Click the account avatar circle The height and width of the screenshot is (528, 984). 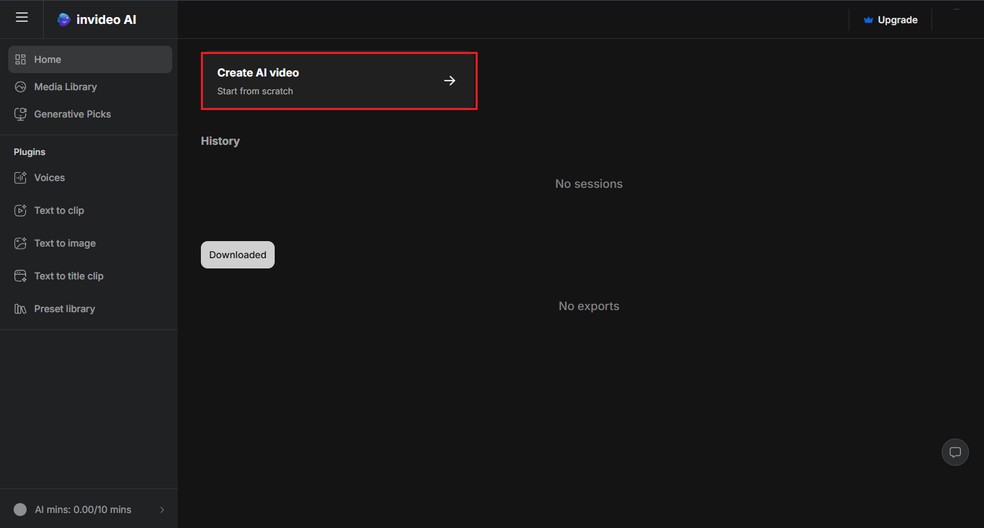(x=20, y=509)
